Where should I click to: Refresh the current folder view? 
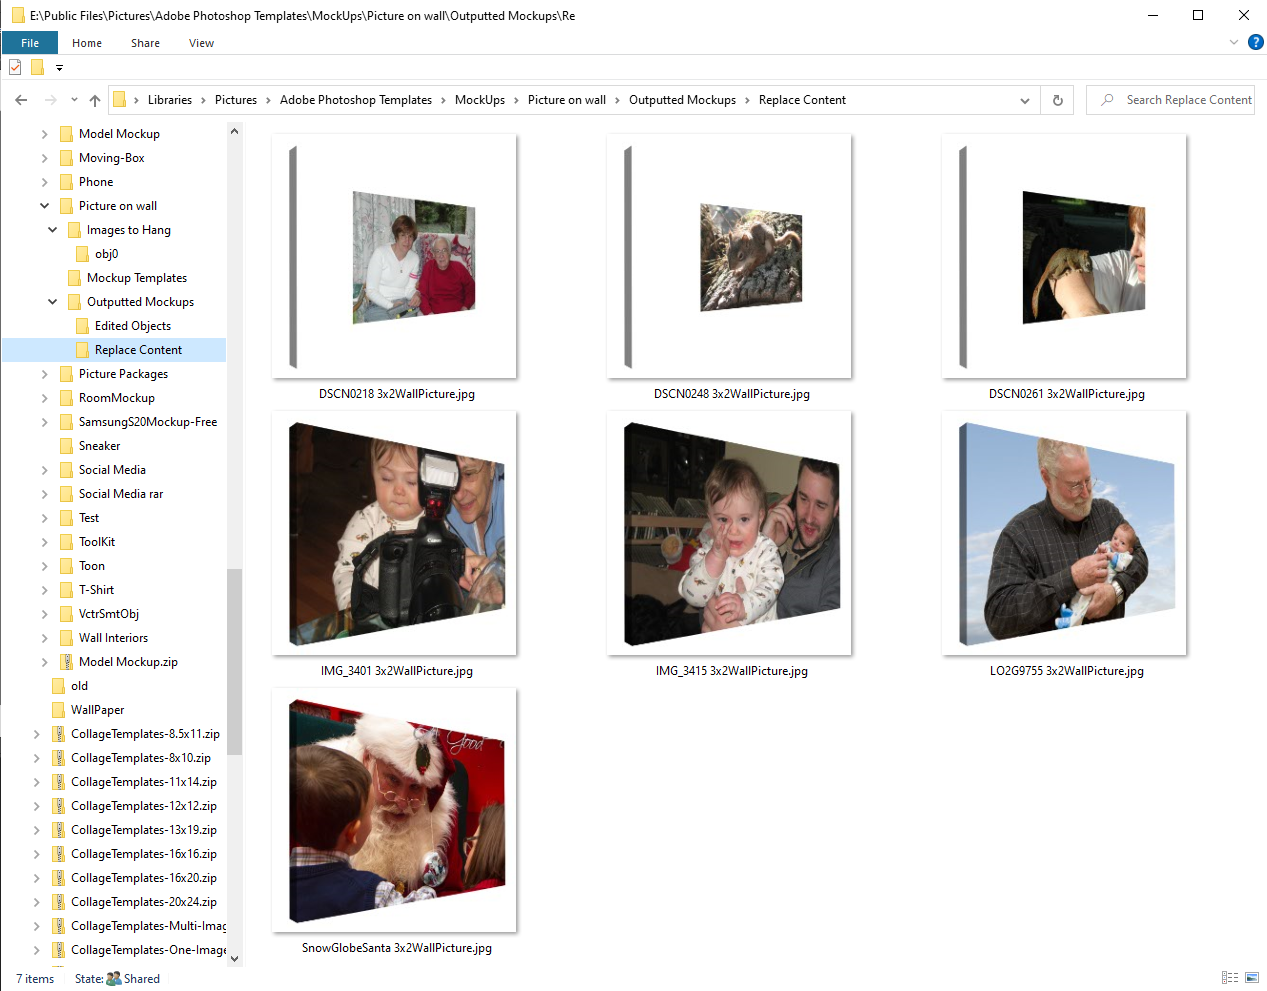(1056, 99)
